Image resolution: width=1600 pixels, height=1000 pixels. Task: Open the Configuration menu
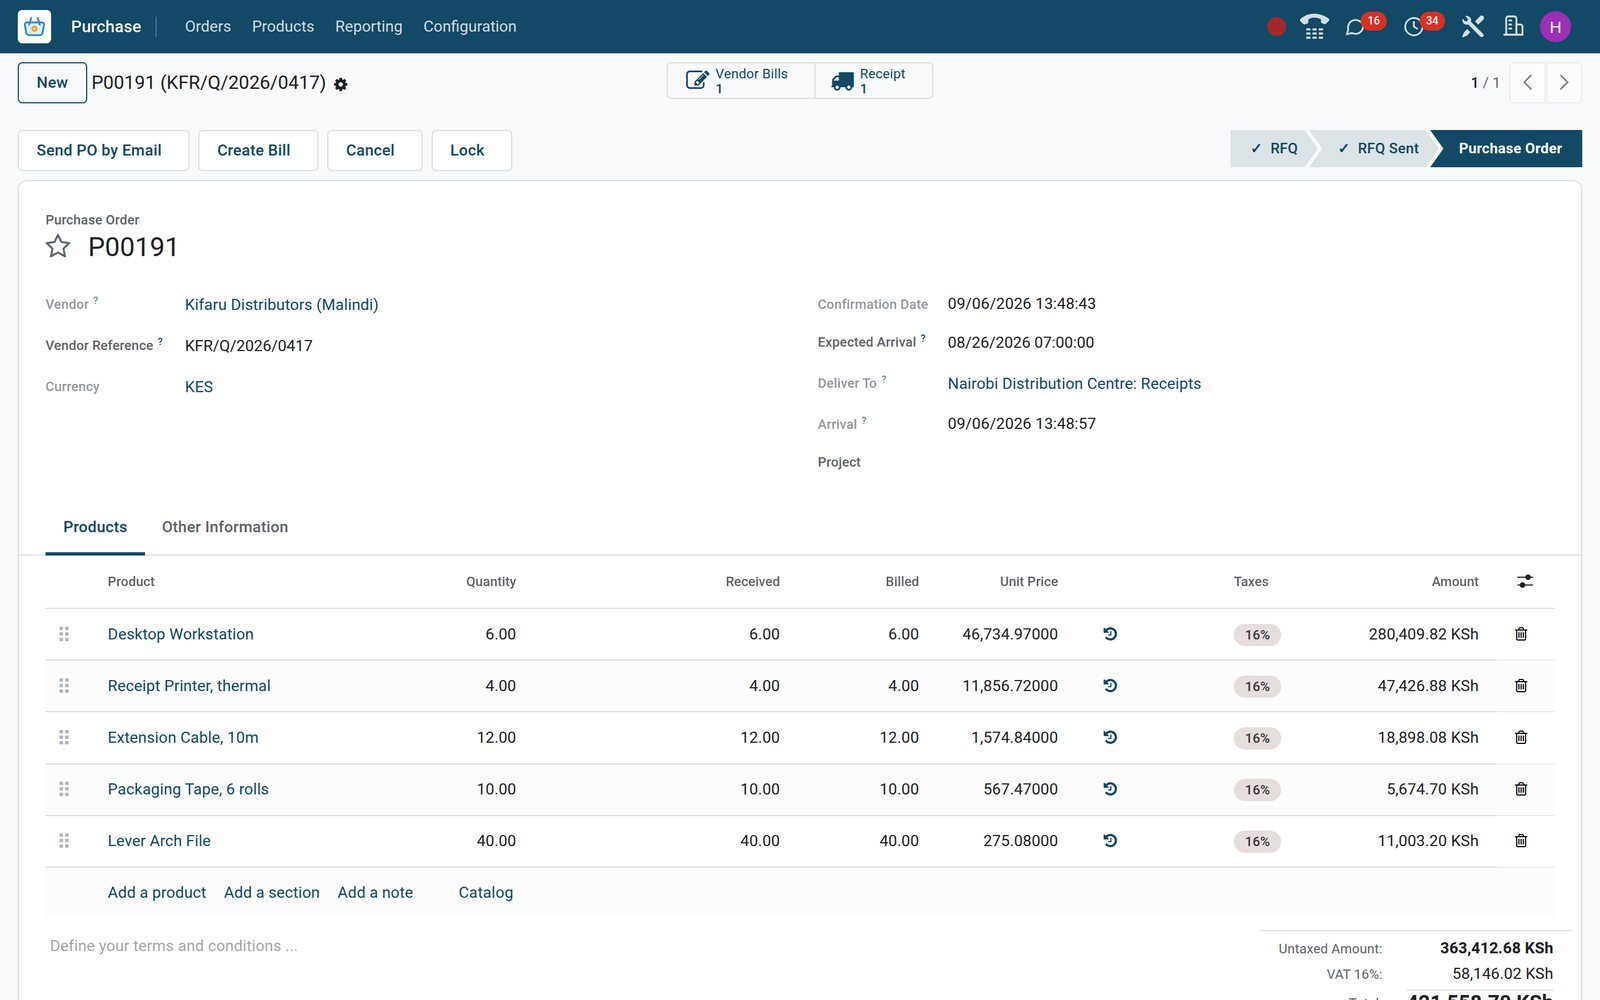click(470, 27)
